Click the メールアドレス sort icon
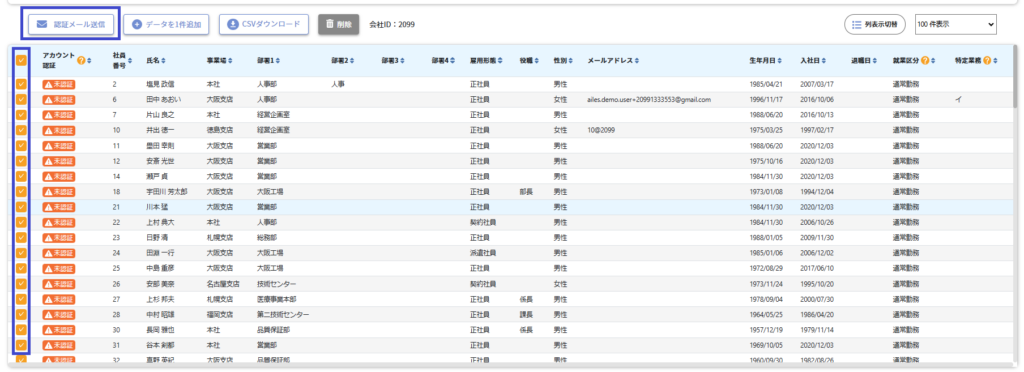 tap(636, 61)
